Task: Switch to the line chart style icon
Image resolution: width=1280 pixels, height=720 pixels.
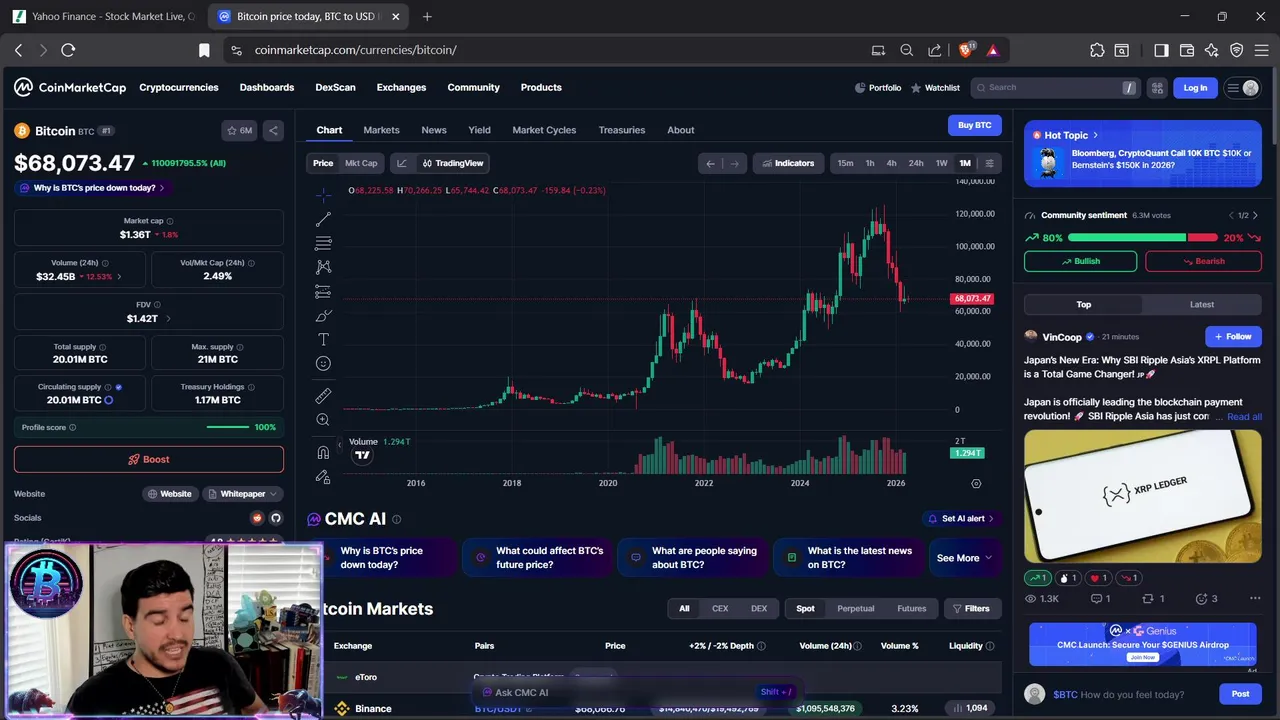Action: coord(402,163)
